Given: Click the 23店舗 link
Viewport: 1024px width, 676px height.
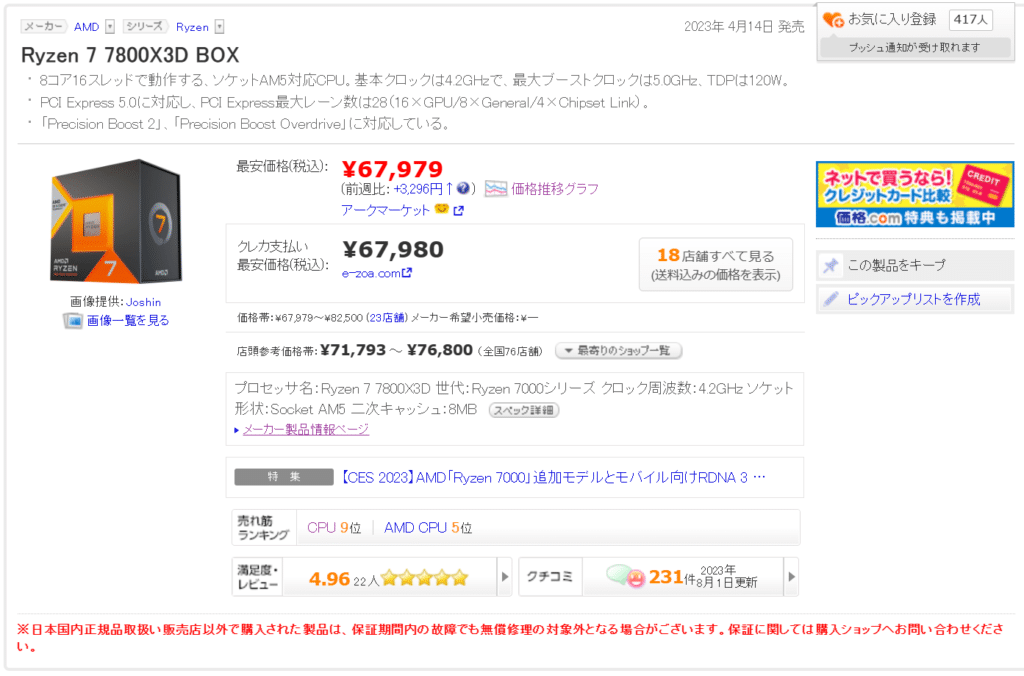Looking at the screenshot, I should pyautogui.click(x=389, y=318).
